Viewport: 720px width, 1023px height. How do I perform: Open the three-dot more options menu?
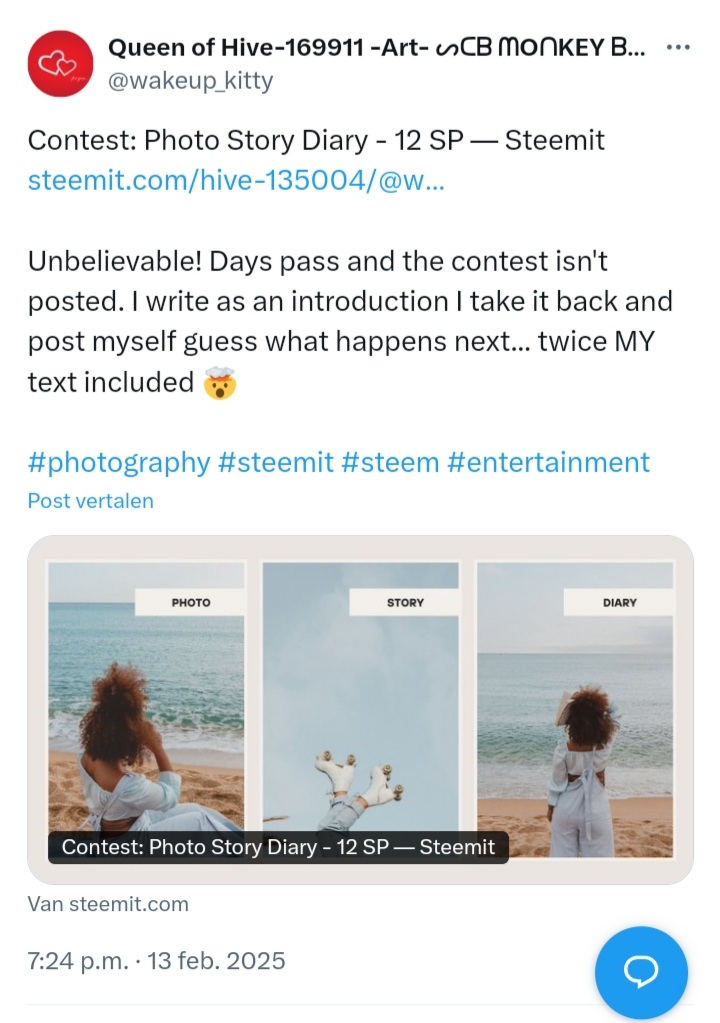tap(678, 48)
